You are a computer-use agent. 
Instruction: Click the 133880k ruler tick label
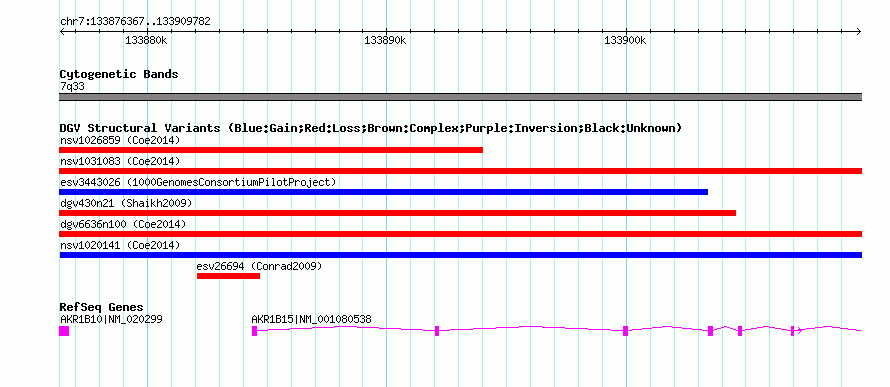tap(146, 40)
